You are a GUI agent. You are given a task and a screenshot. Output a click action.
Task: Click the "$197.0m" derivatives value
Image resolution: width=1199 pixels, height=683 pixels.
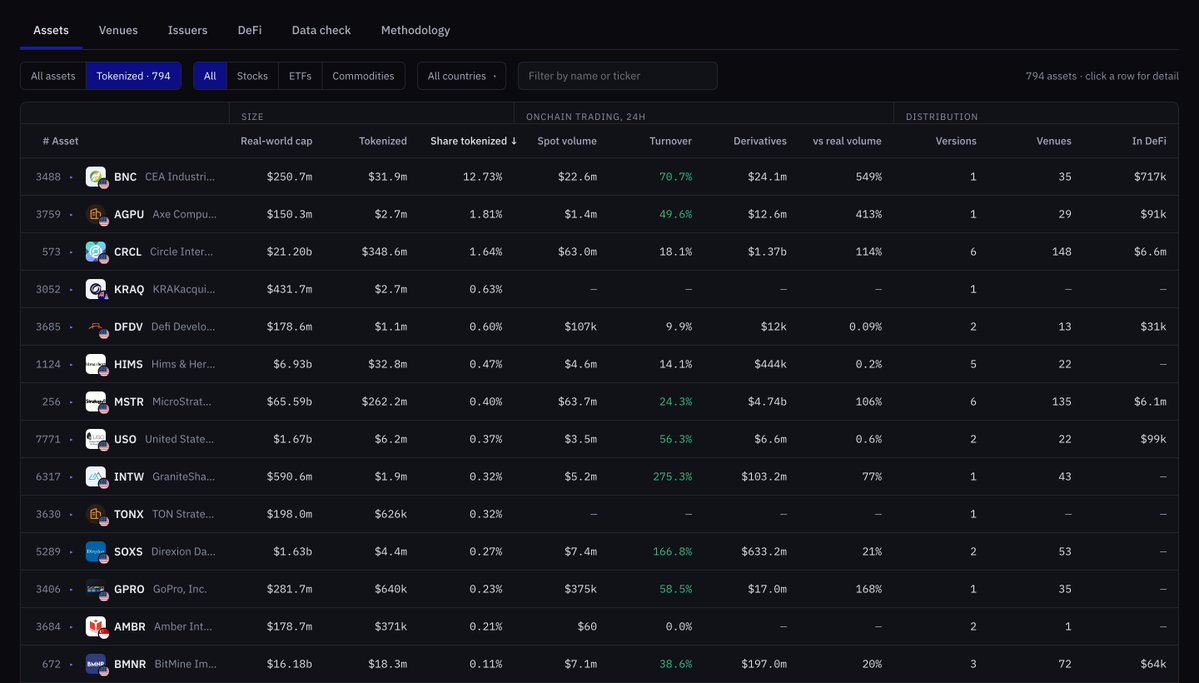(x=763, y=664)
